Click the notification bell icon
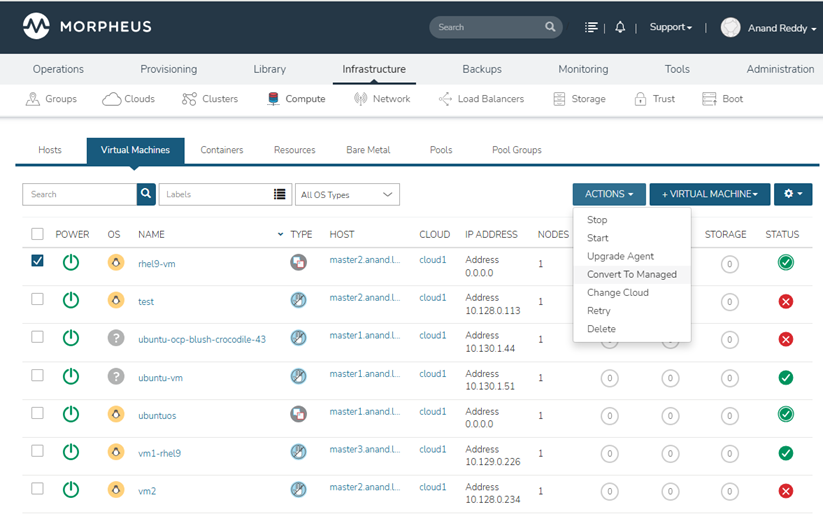Image resolution: width=823 pixels, height=514 pixels. 620,28
